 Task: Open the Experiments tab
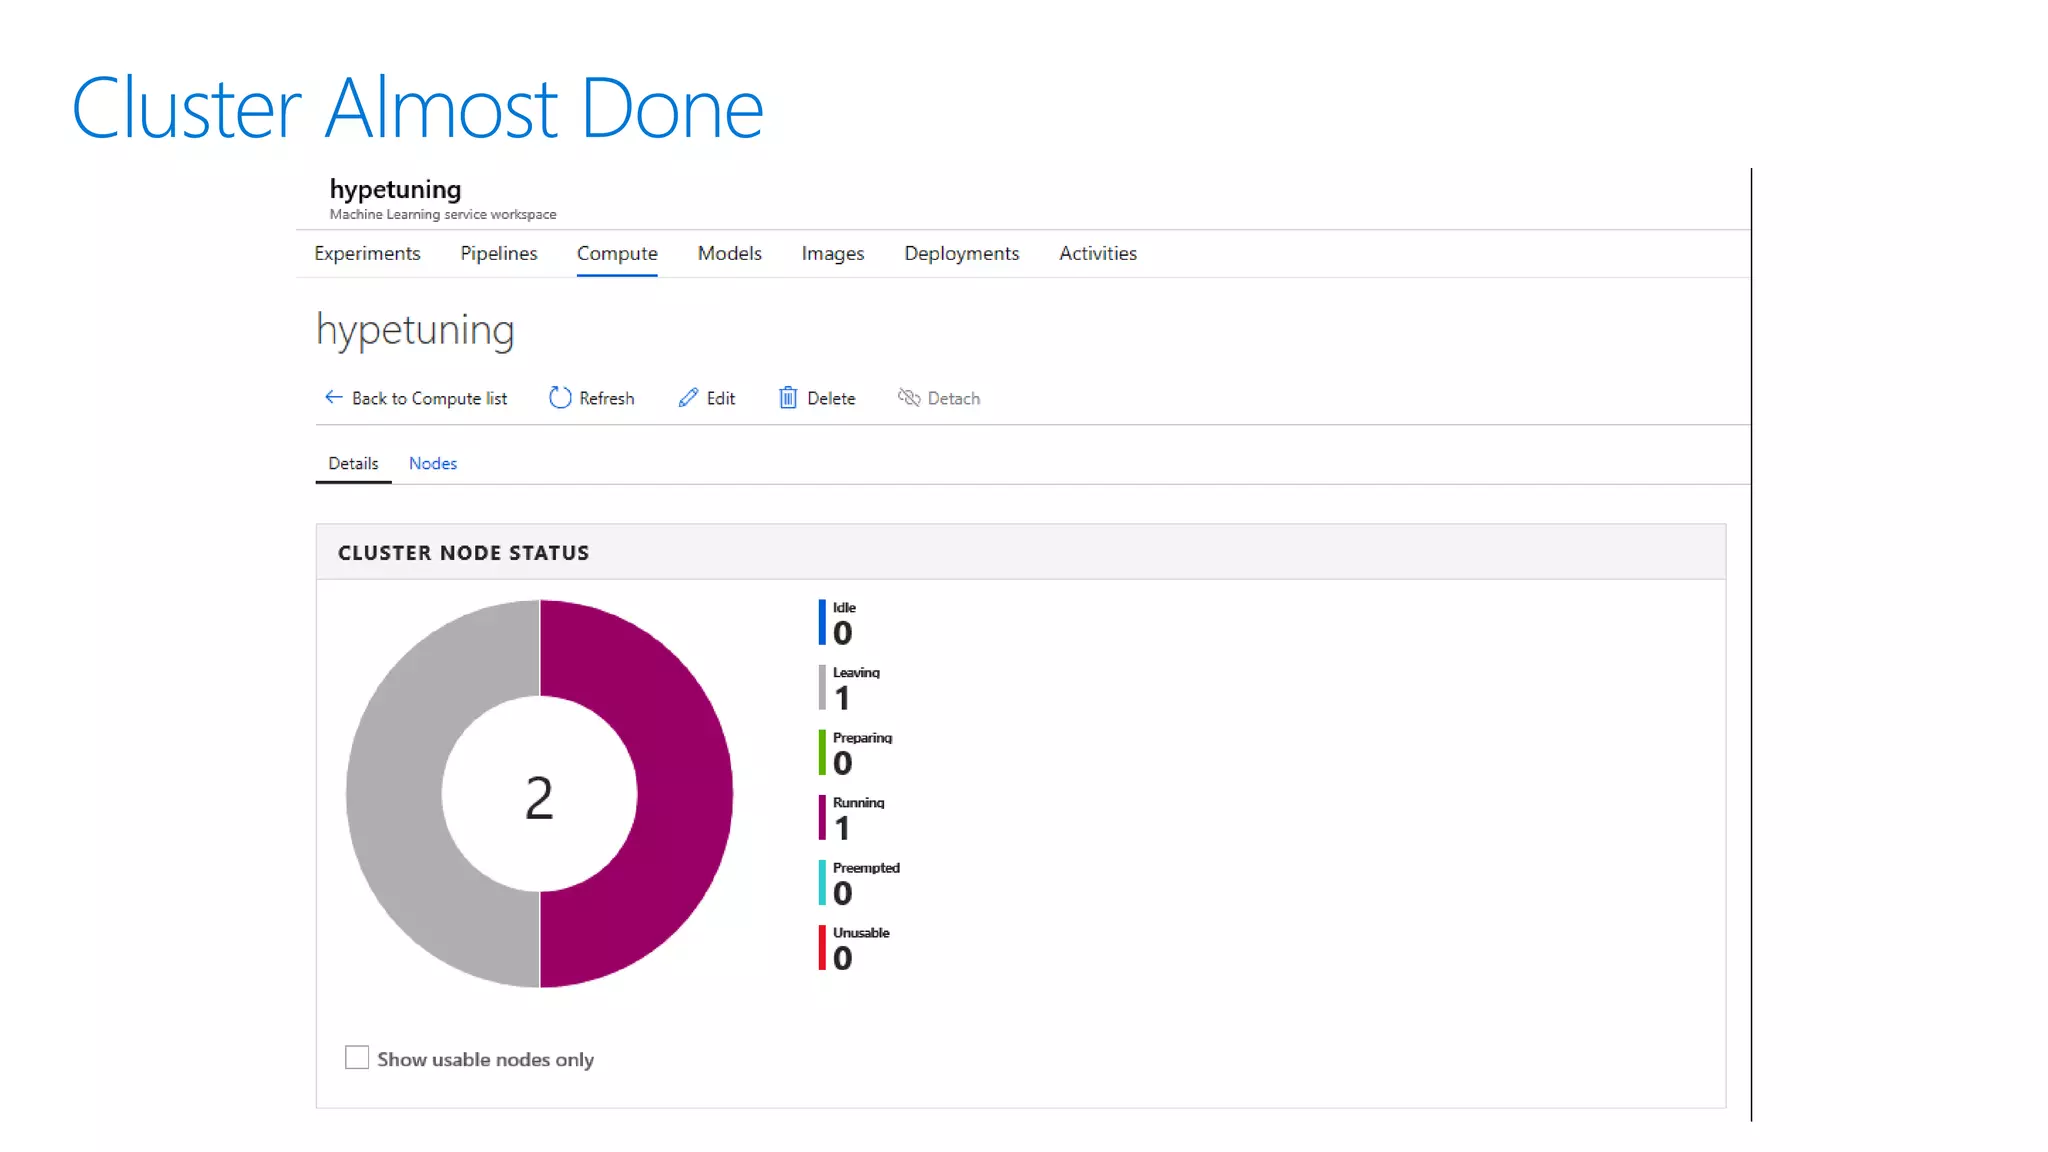pos(367,254)
